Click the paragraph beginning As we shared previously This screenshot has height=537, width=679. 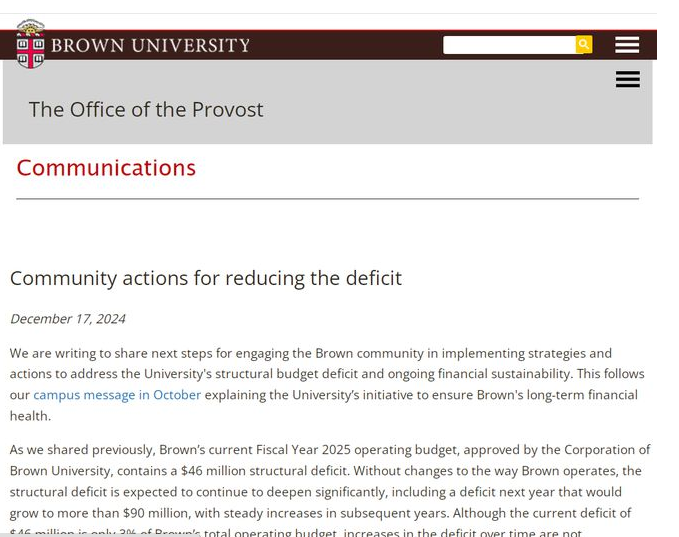[330, 492]
